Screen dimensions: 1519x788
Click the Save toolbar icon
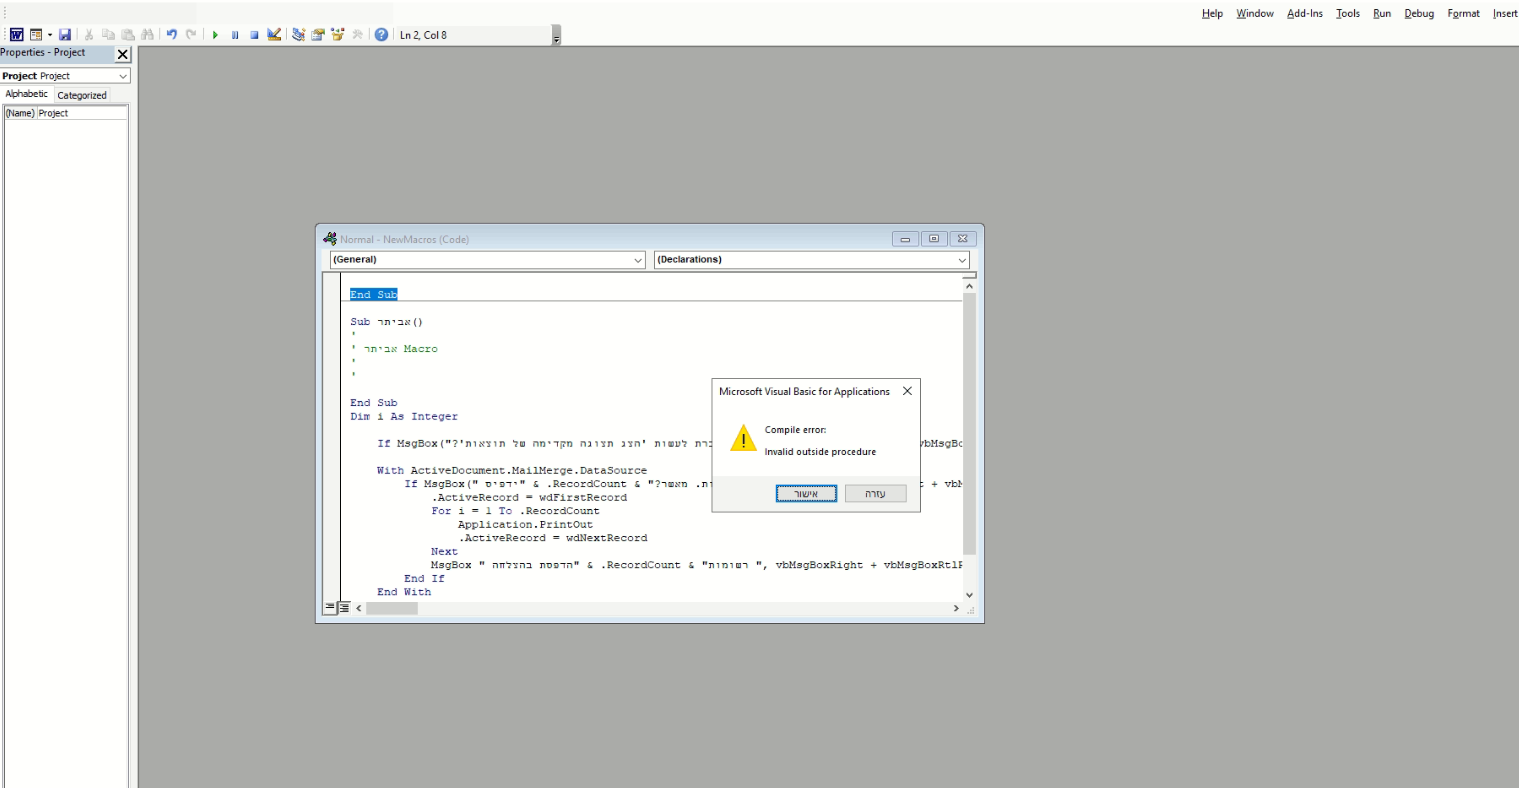point(65,35)
